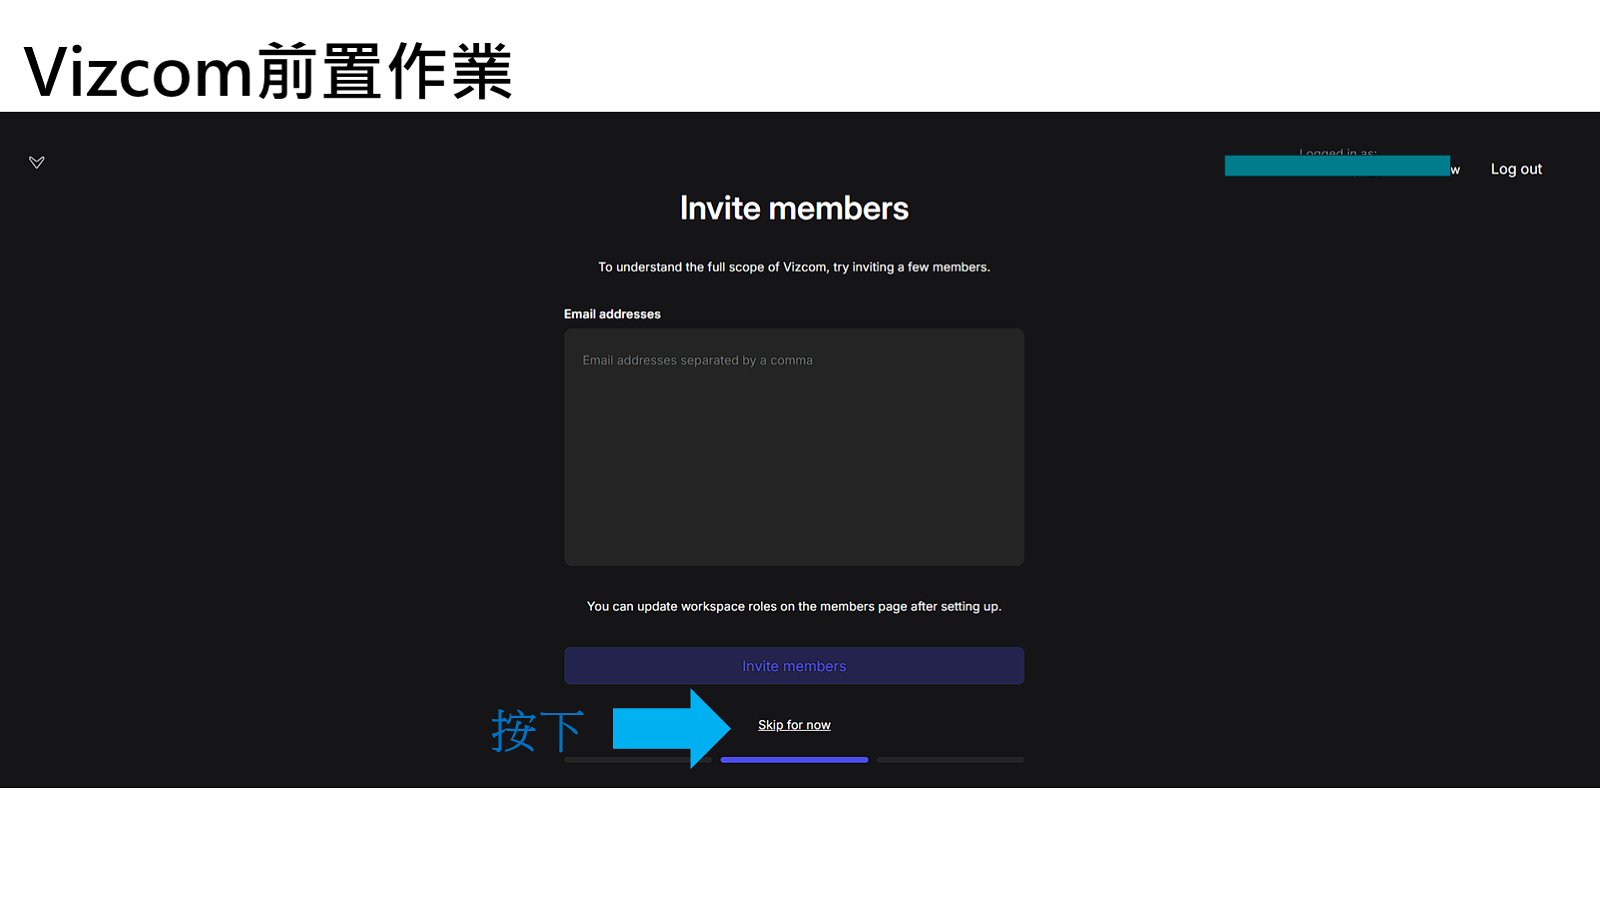Click the Log out link
This screenshot has width=1600, height=900.
[x=1516, y=169]
